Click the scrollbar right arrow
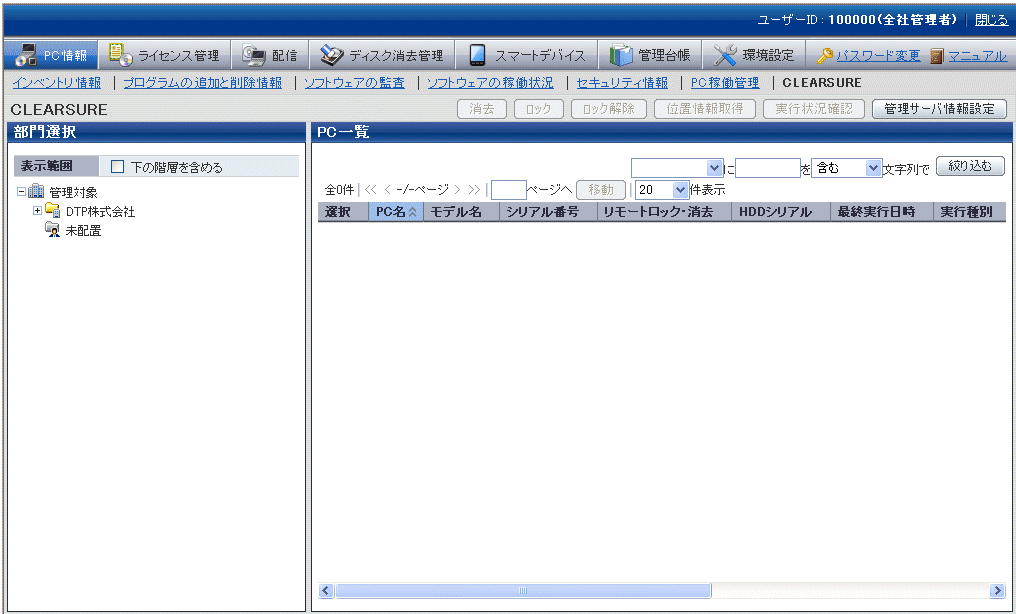 tap(997, 591)
